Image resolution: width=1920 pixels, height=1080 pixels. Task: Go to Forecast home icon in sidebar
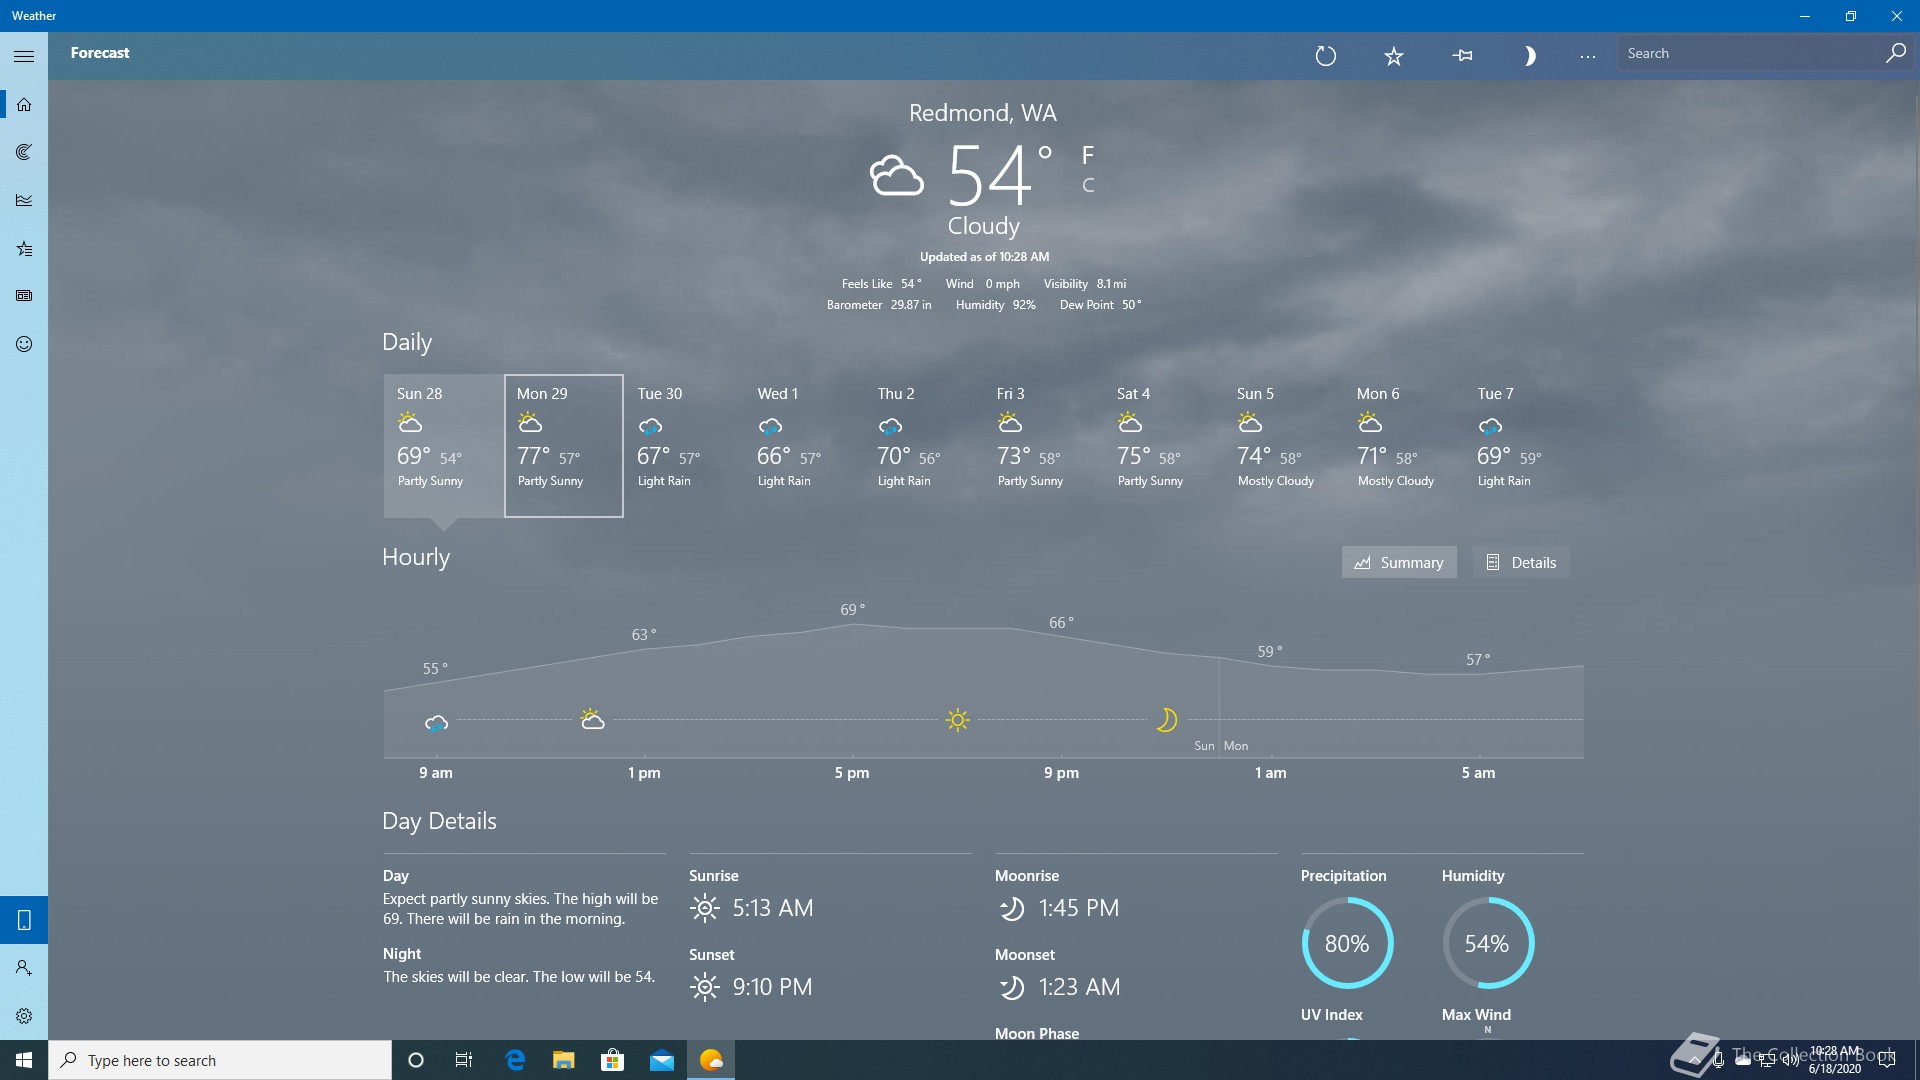click(x=24, y=104)
